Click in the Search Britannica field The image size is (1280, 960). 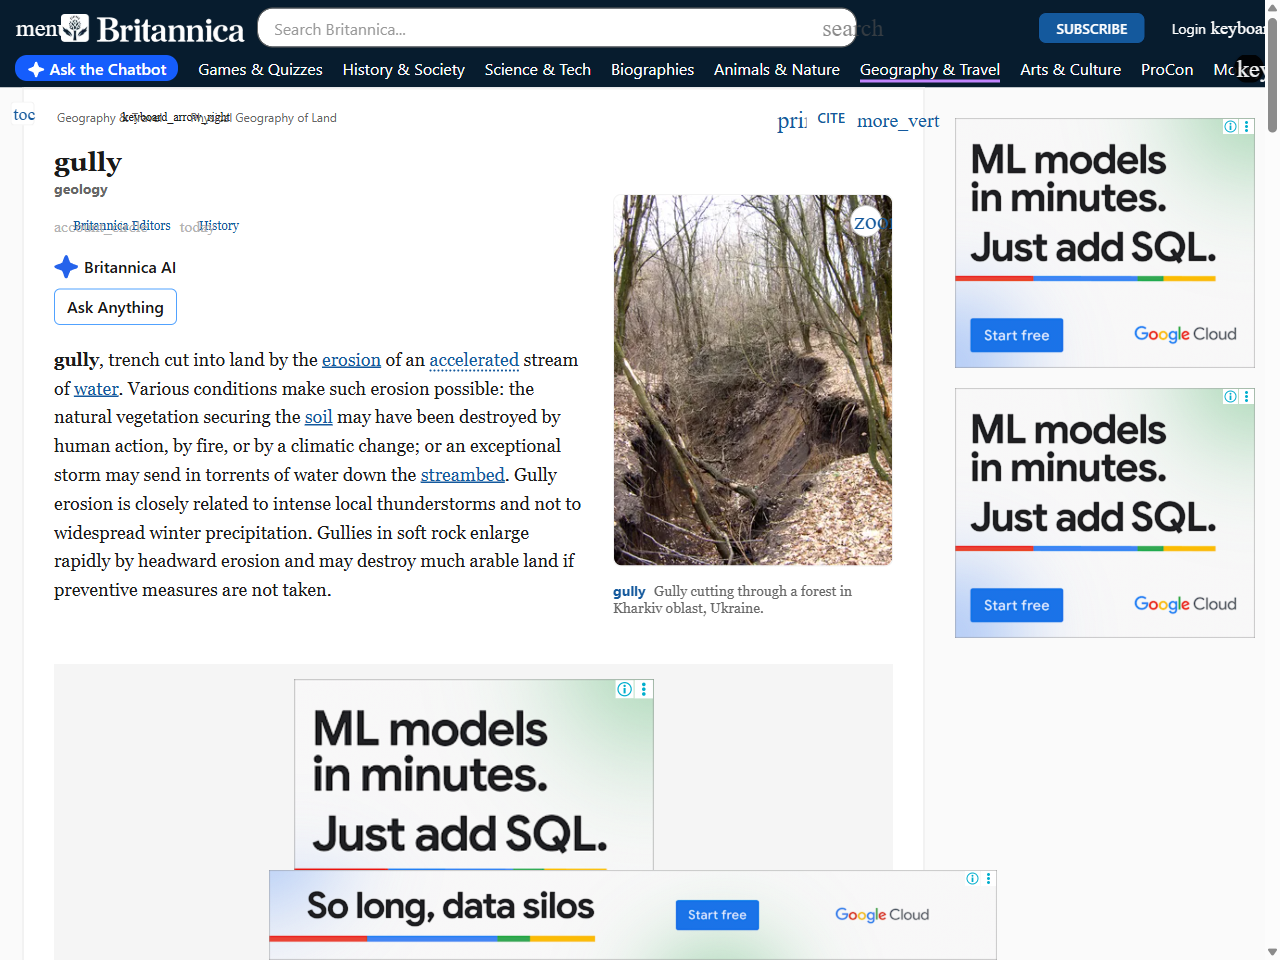coord(540,29)
